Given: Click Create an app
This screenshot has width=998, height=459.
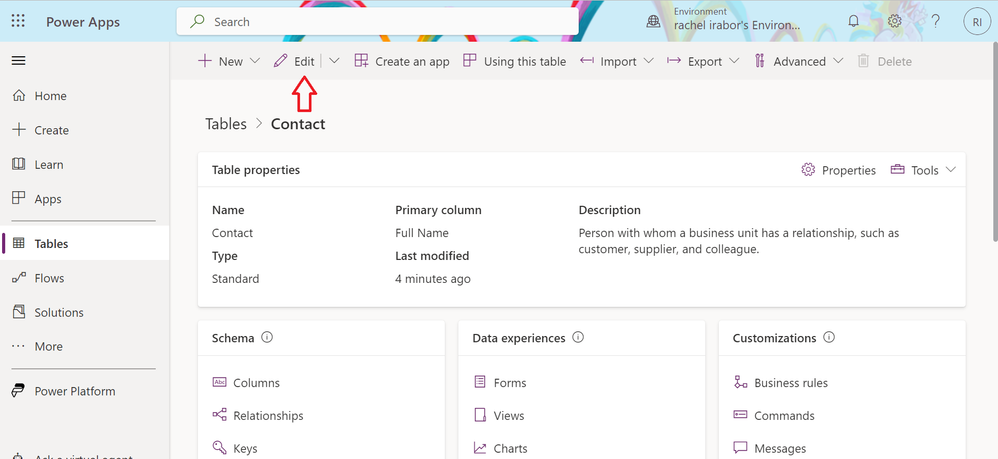Looking at the screenshot, I should 402,61.
